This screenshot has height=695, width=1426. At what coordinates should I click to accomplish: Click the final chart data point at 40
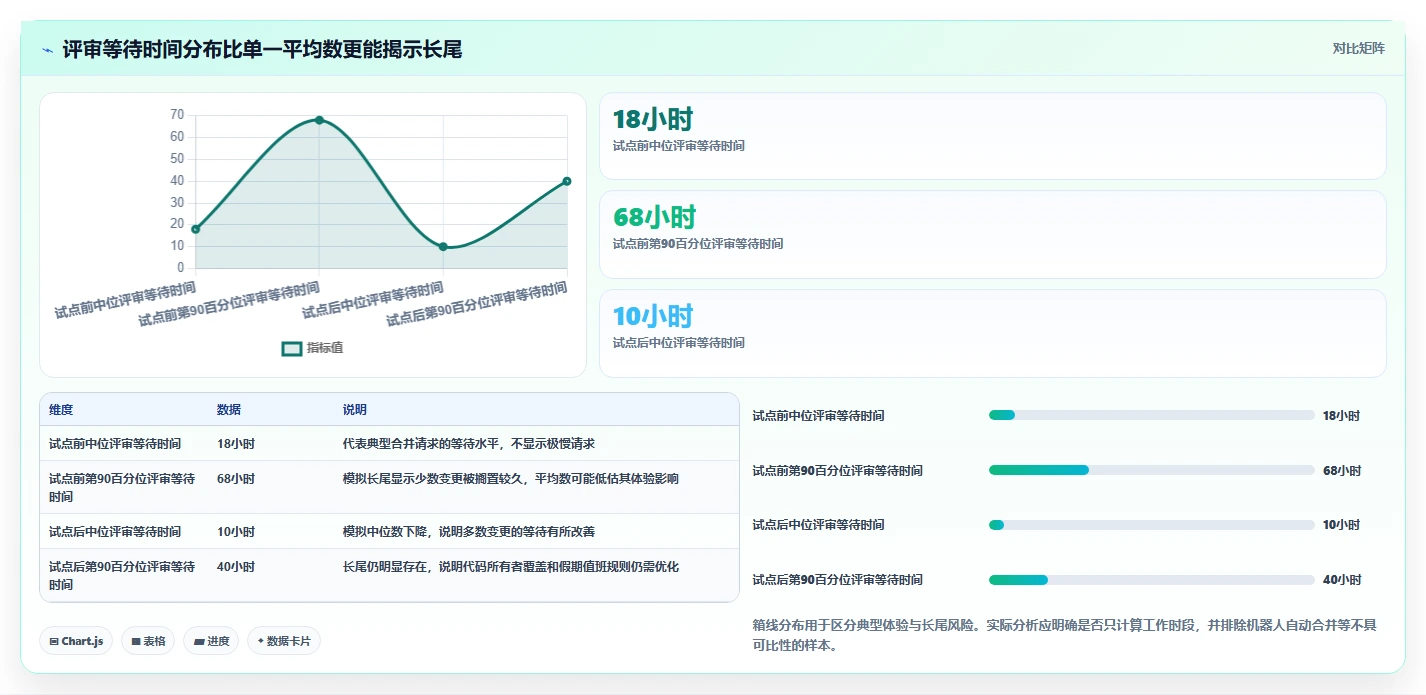[567, 181]
